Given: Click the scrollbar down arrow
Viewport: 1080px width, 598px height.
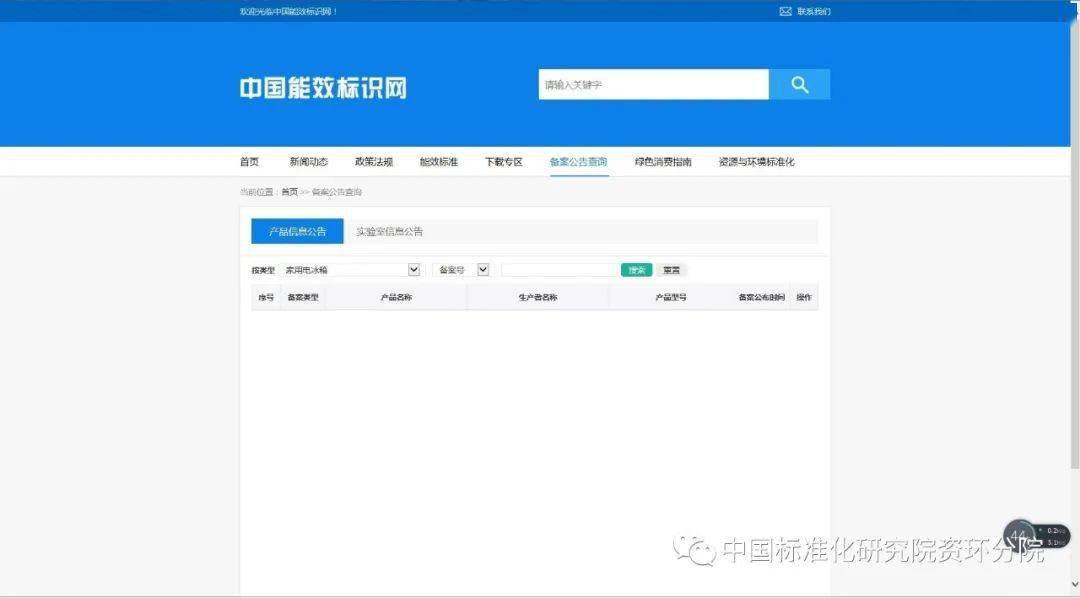Looking at the screenshot, I should pyautogui.click(x=1074, y=584).
